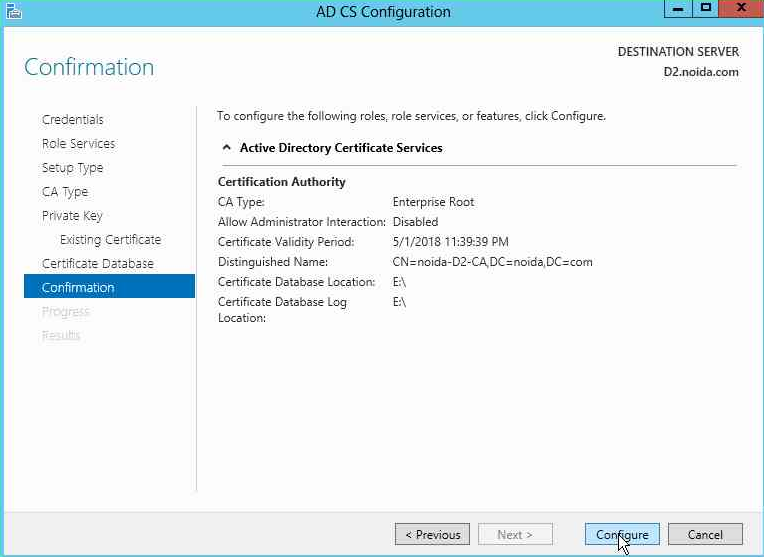Open the Private Key step
Screen dimensions: 764x557
tap(72, 215)
